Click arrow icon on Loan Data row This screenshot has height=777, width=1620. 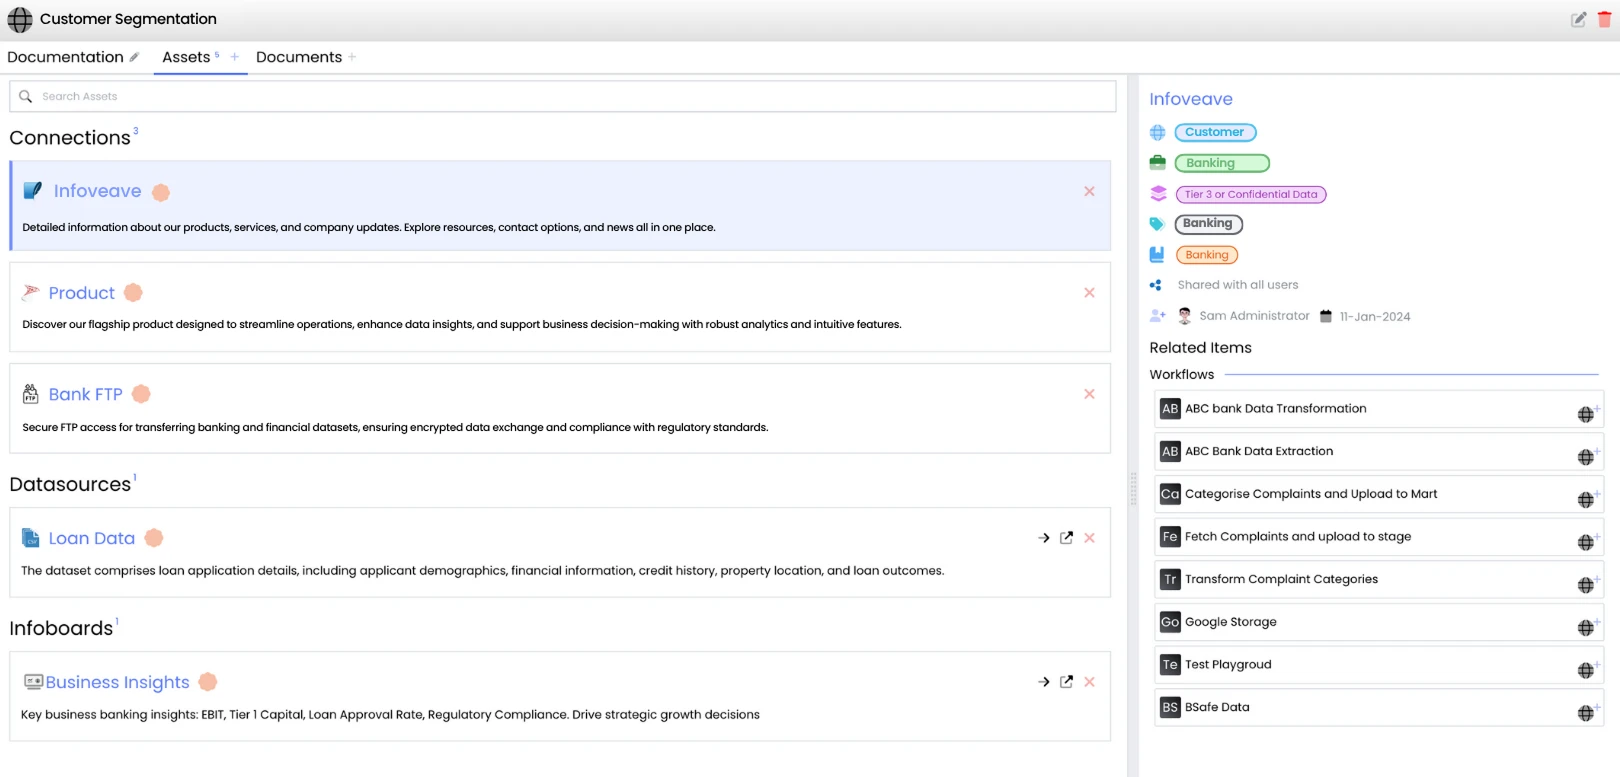1044,538
